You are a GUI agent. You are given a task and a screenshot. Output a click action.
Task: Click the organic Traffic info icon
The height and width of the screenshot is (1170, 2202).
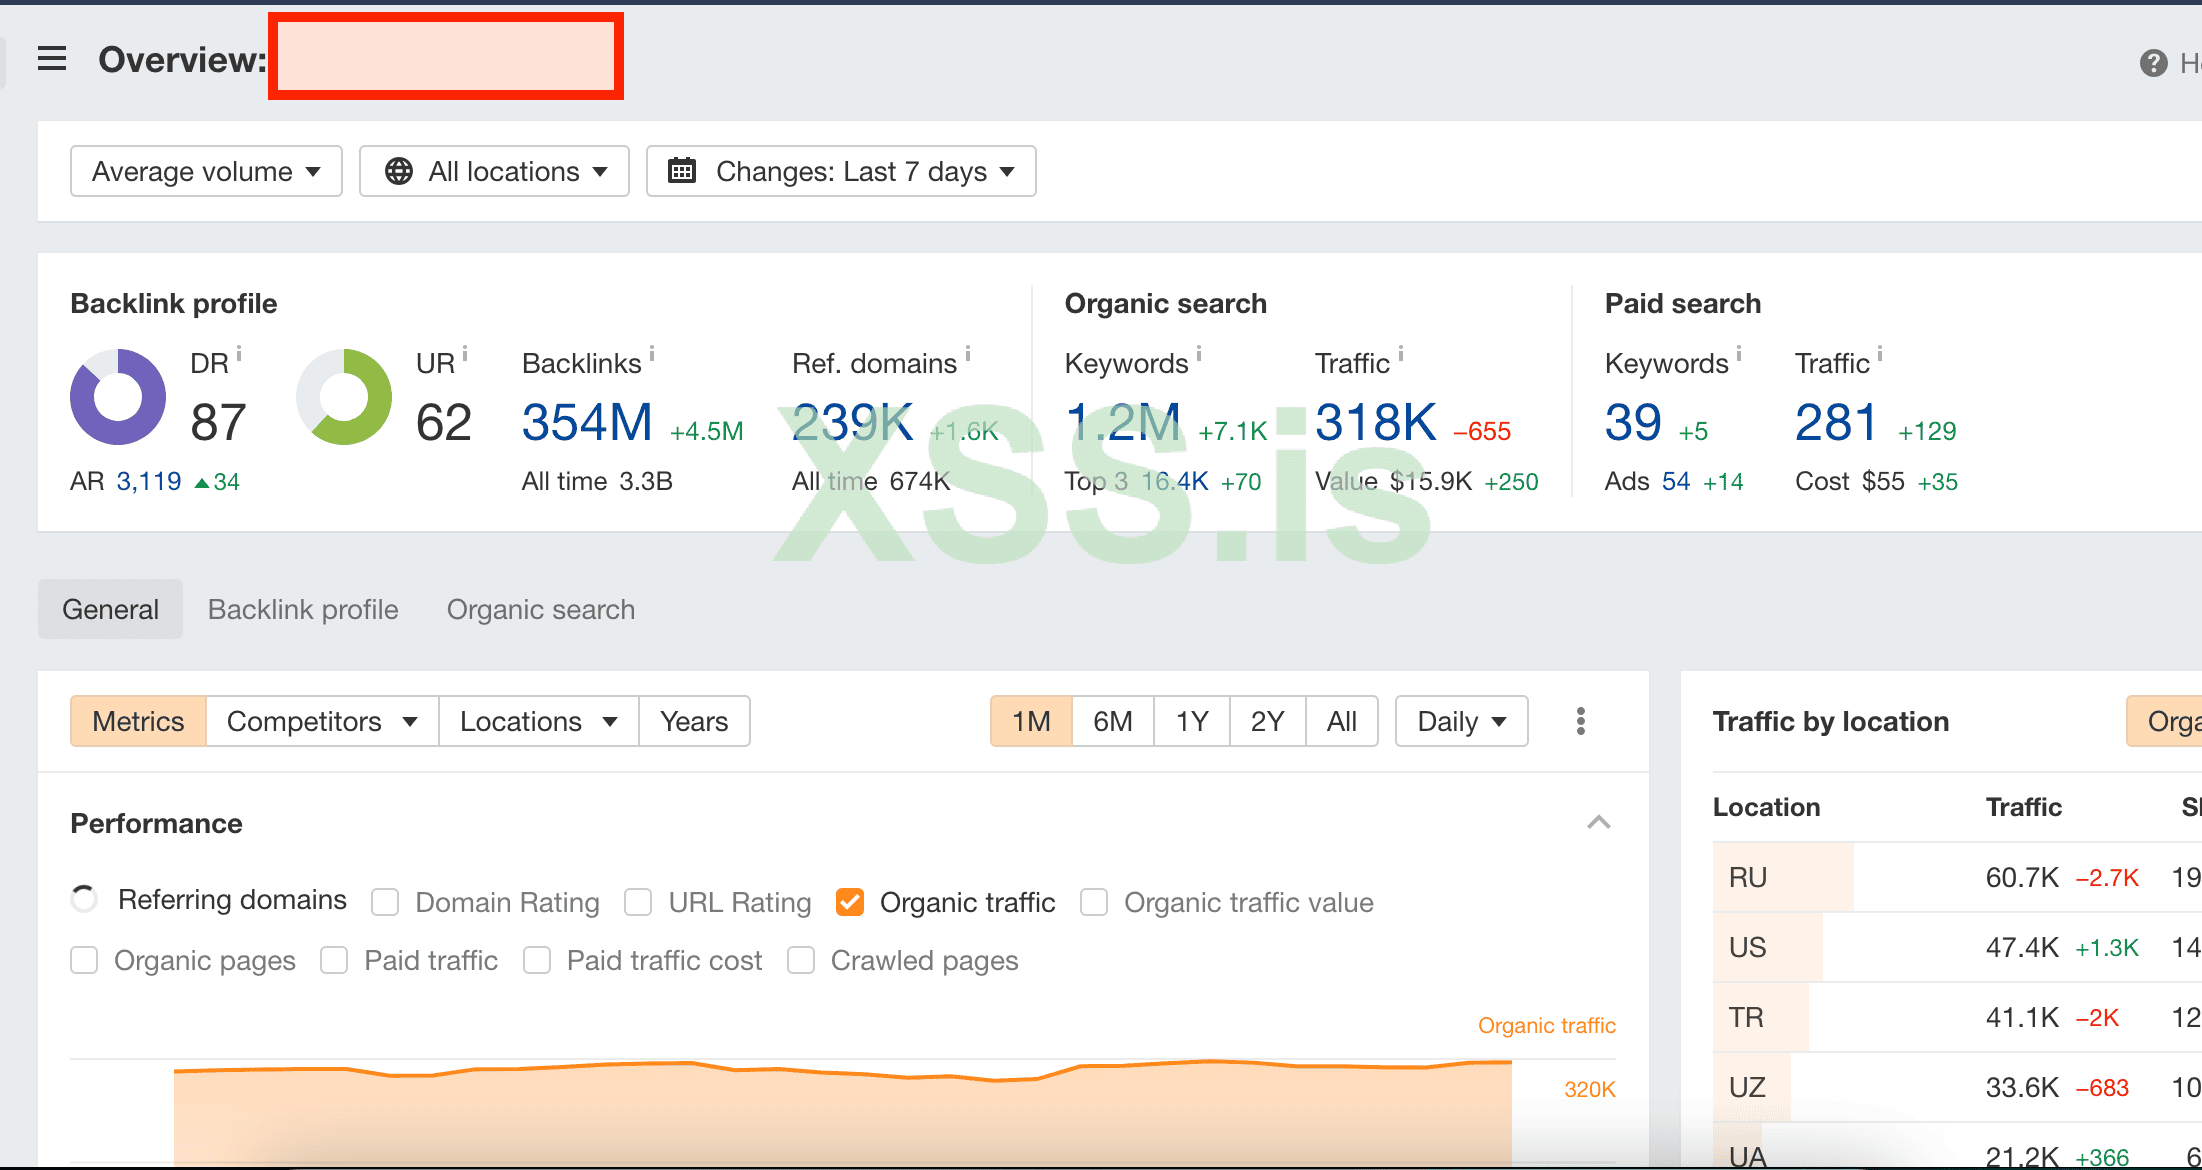click(1401, 354)
